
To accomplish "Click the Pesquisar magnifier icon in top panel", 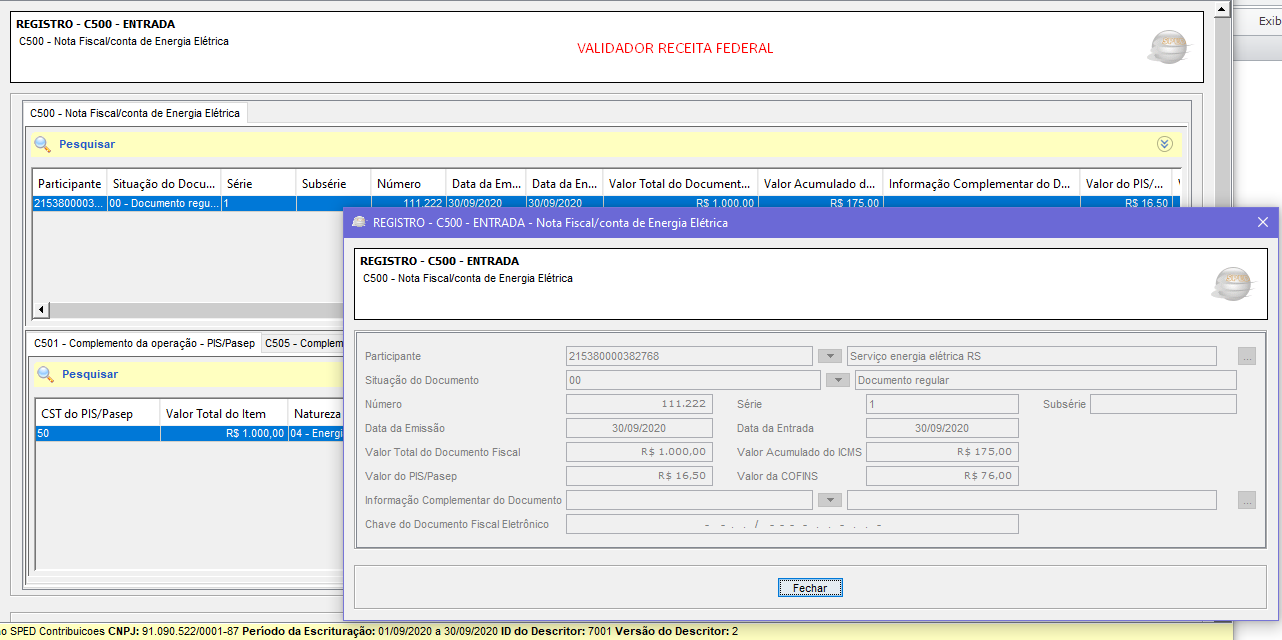I will tap(42, 144).
